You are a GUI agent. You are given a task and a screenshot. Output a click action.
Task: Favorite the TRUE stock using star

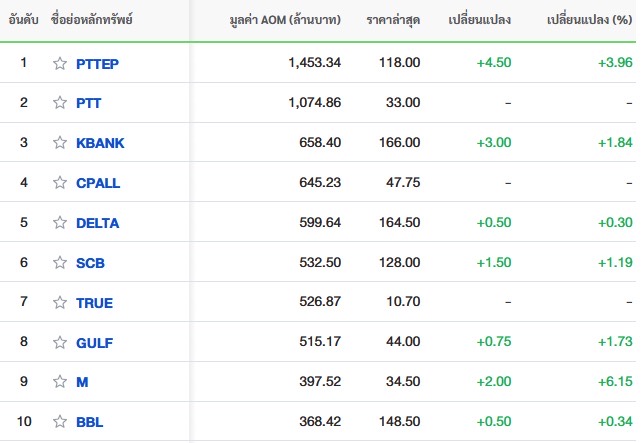(x=60, y=303)
